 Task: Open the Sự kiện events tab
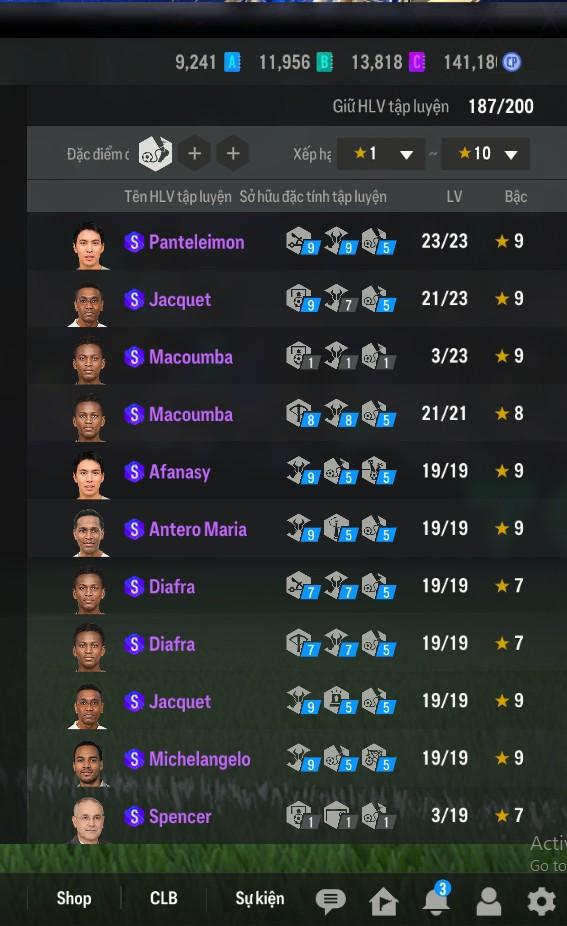coord(260,898)
